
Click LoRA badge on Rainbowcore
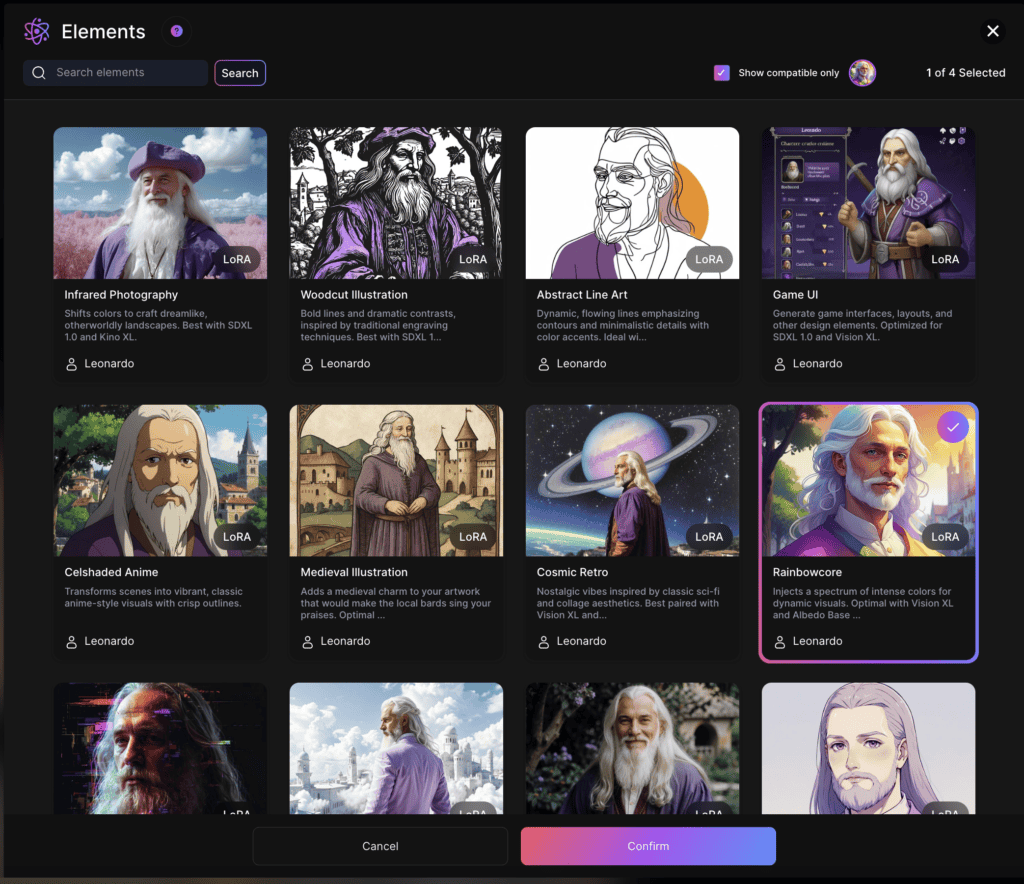tap(945, 537)
